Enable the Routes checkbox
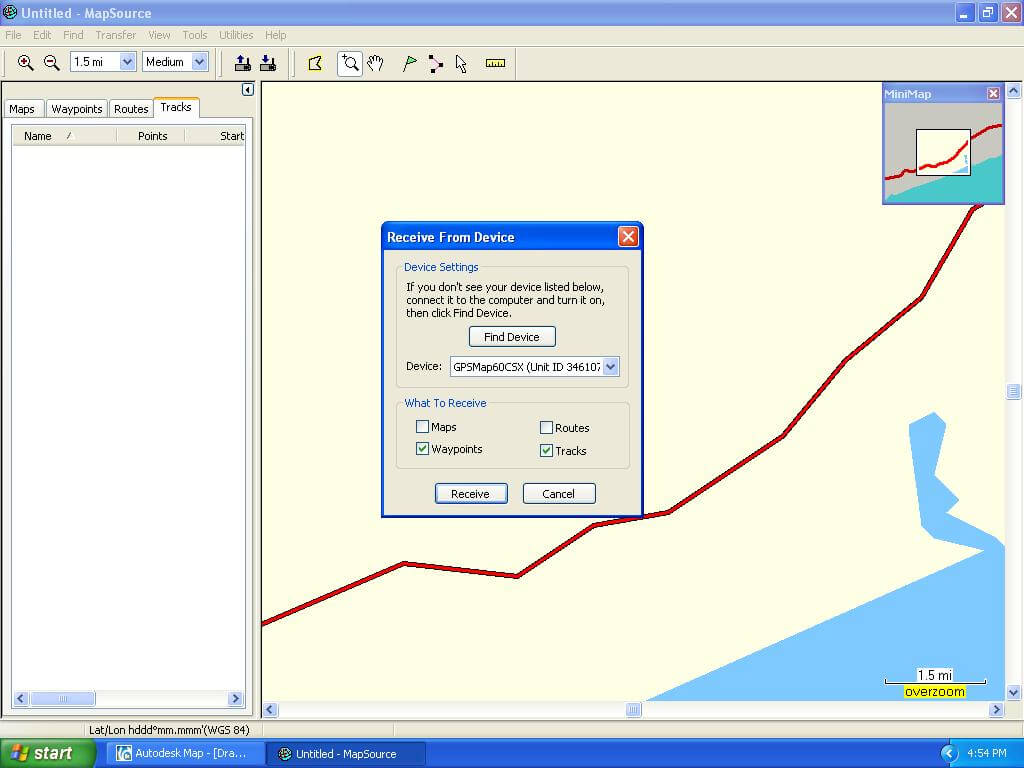1024x768 pixels. pos(547,428)
